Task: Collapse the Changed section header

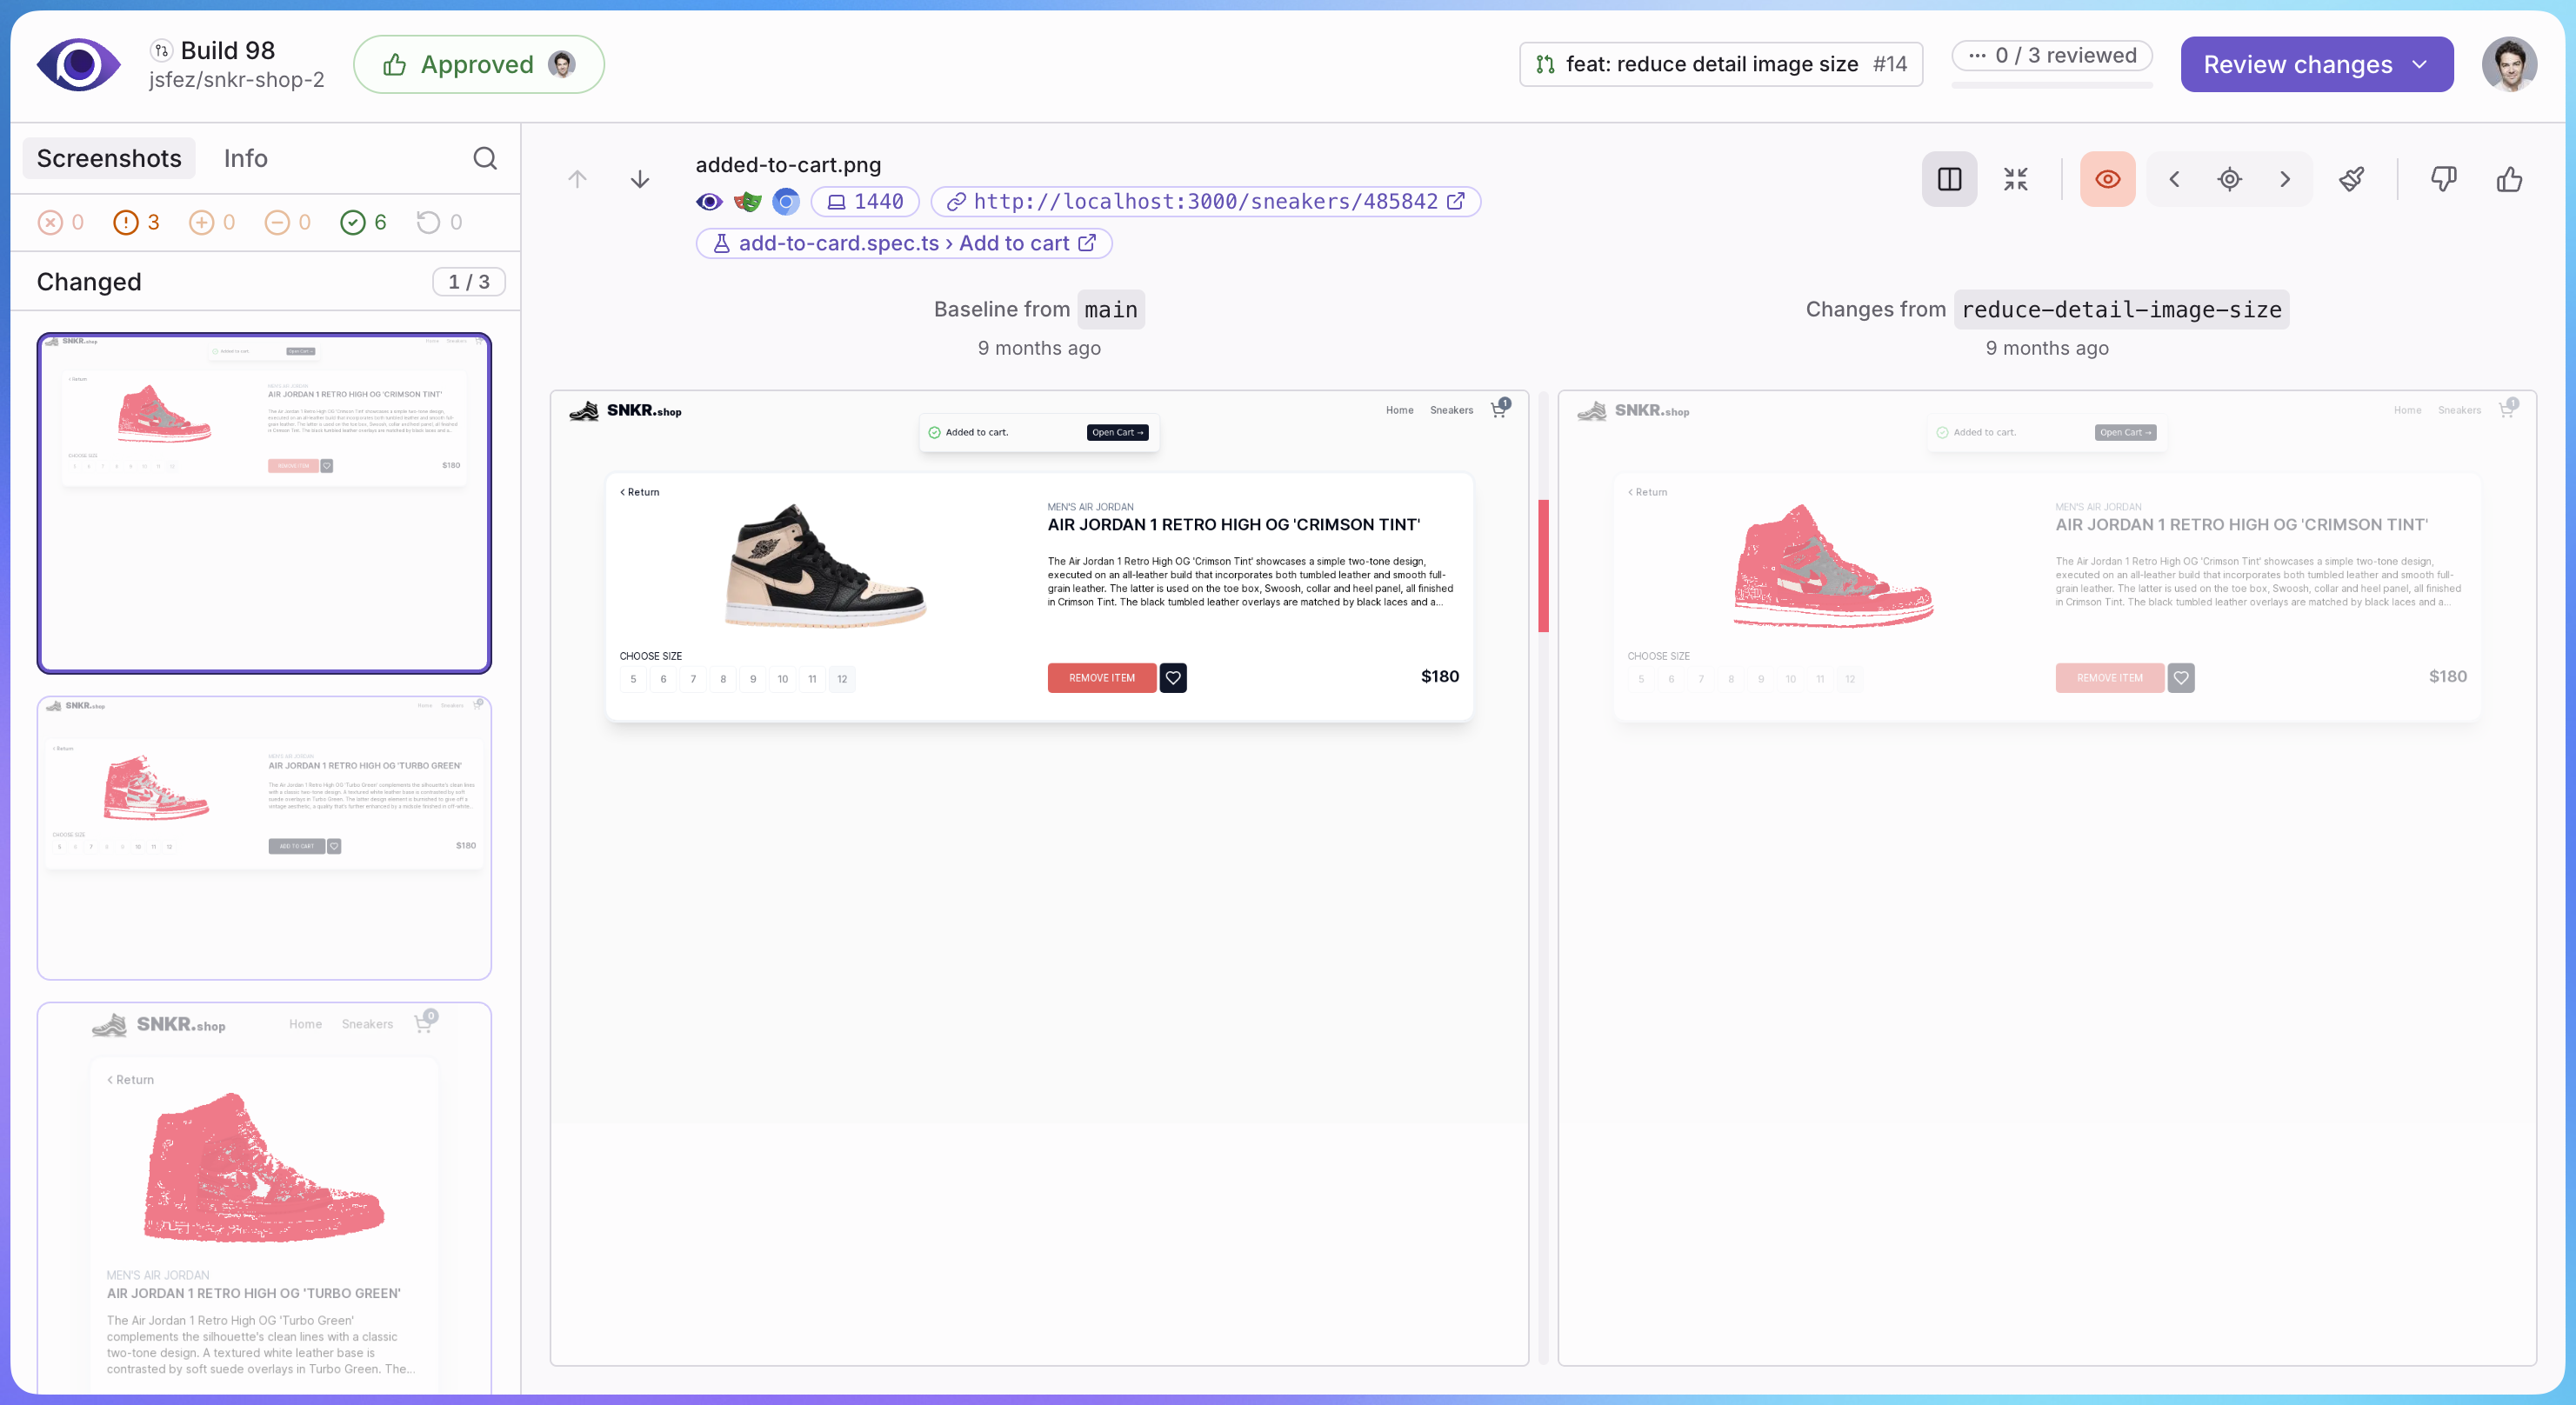Action: pos(265,282)
